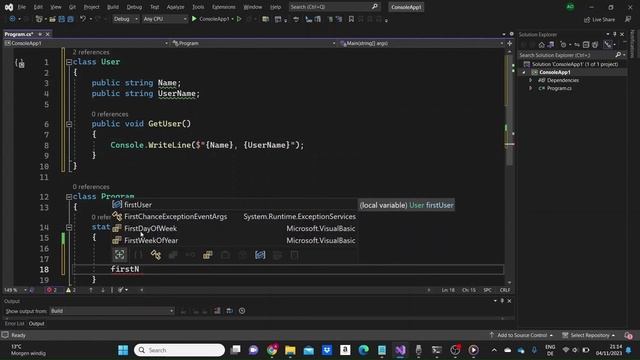Toggle the expander filter at left of IntelliSense bar
640x360 pixels.
pos(120,255)
